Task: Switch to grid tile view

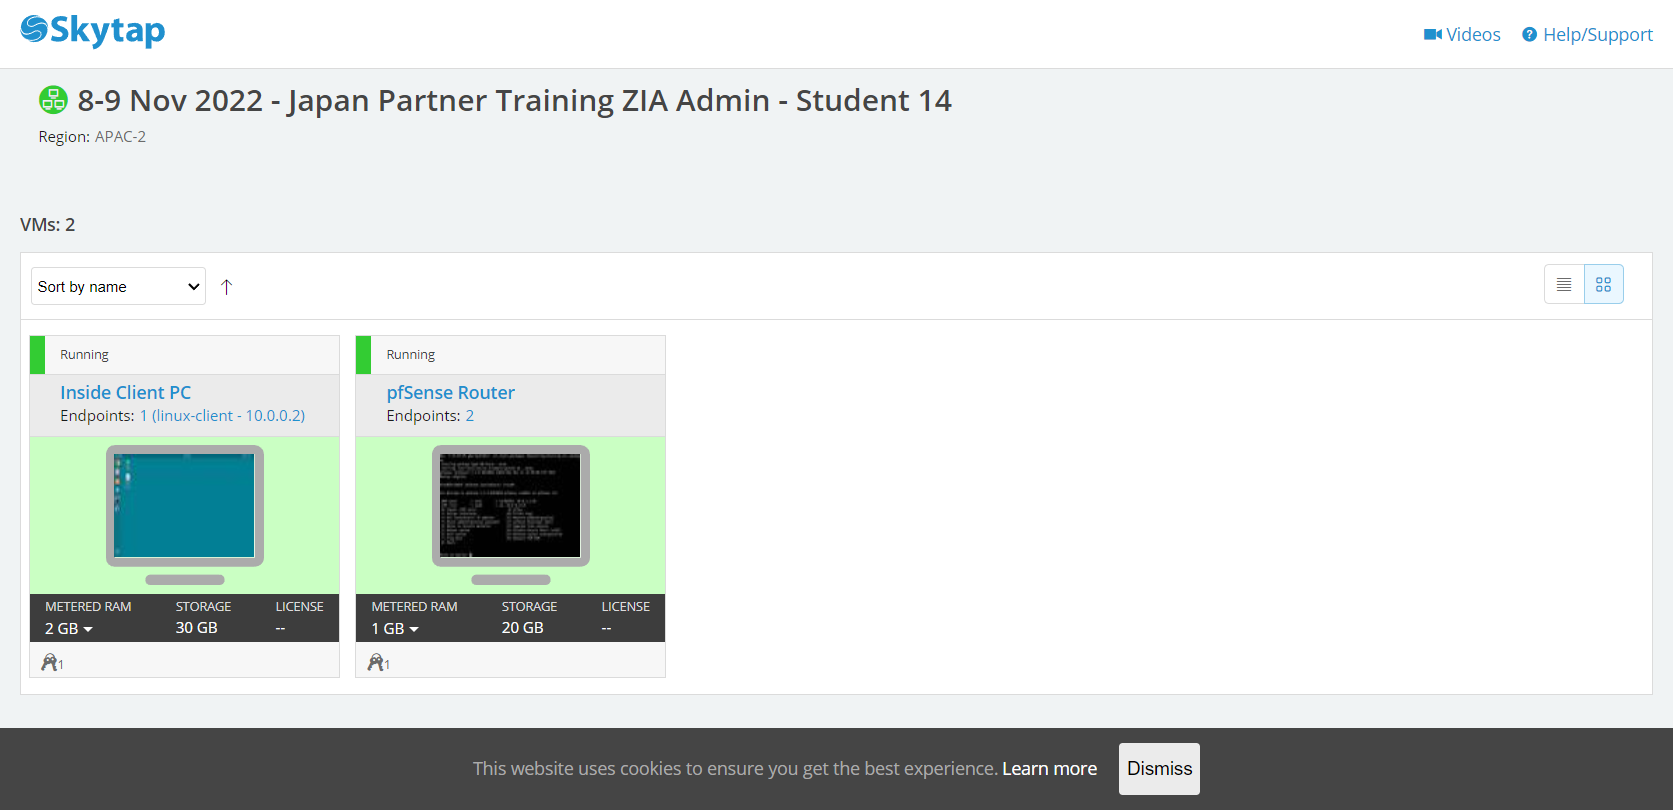Action: point(1604,285)
